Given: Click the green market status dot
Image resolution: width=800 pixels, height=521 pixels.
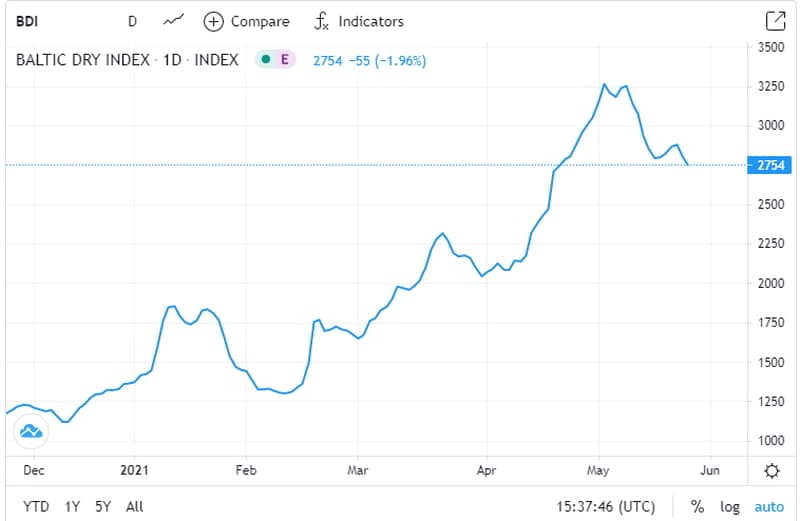Looking at the screenshot, I should tap(265, 59).
